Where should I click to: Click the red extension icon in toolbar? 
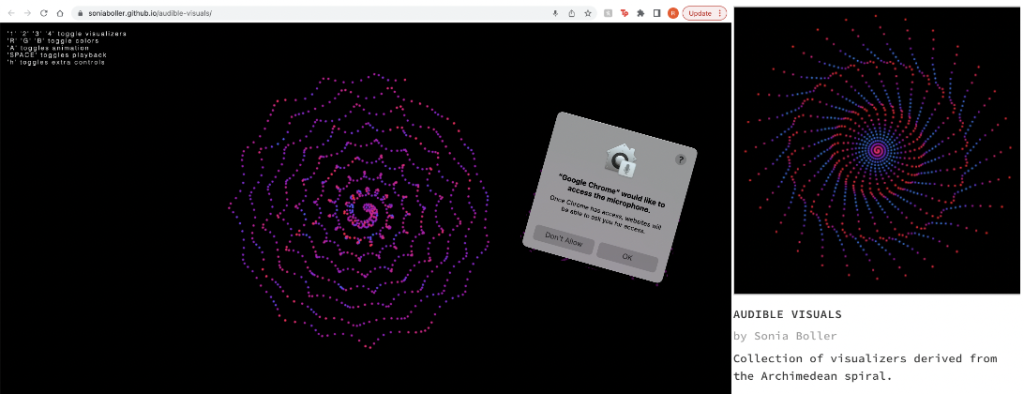click(x=624, y=13)
